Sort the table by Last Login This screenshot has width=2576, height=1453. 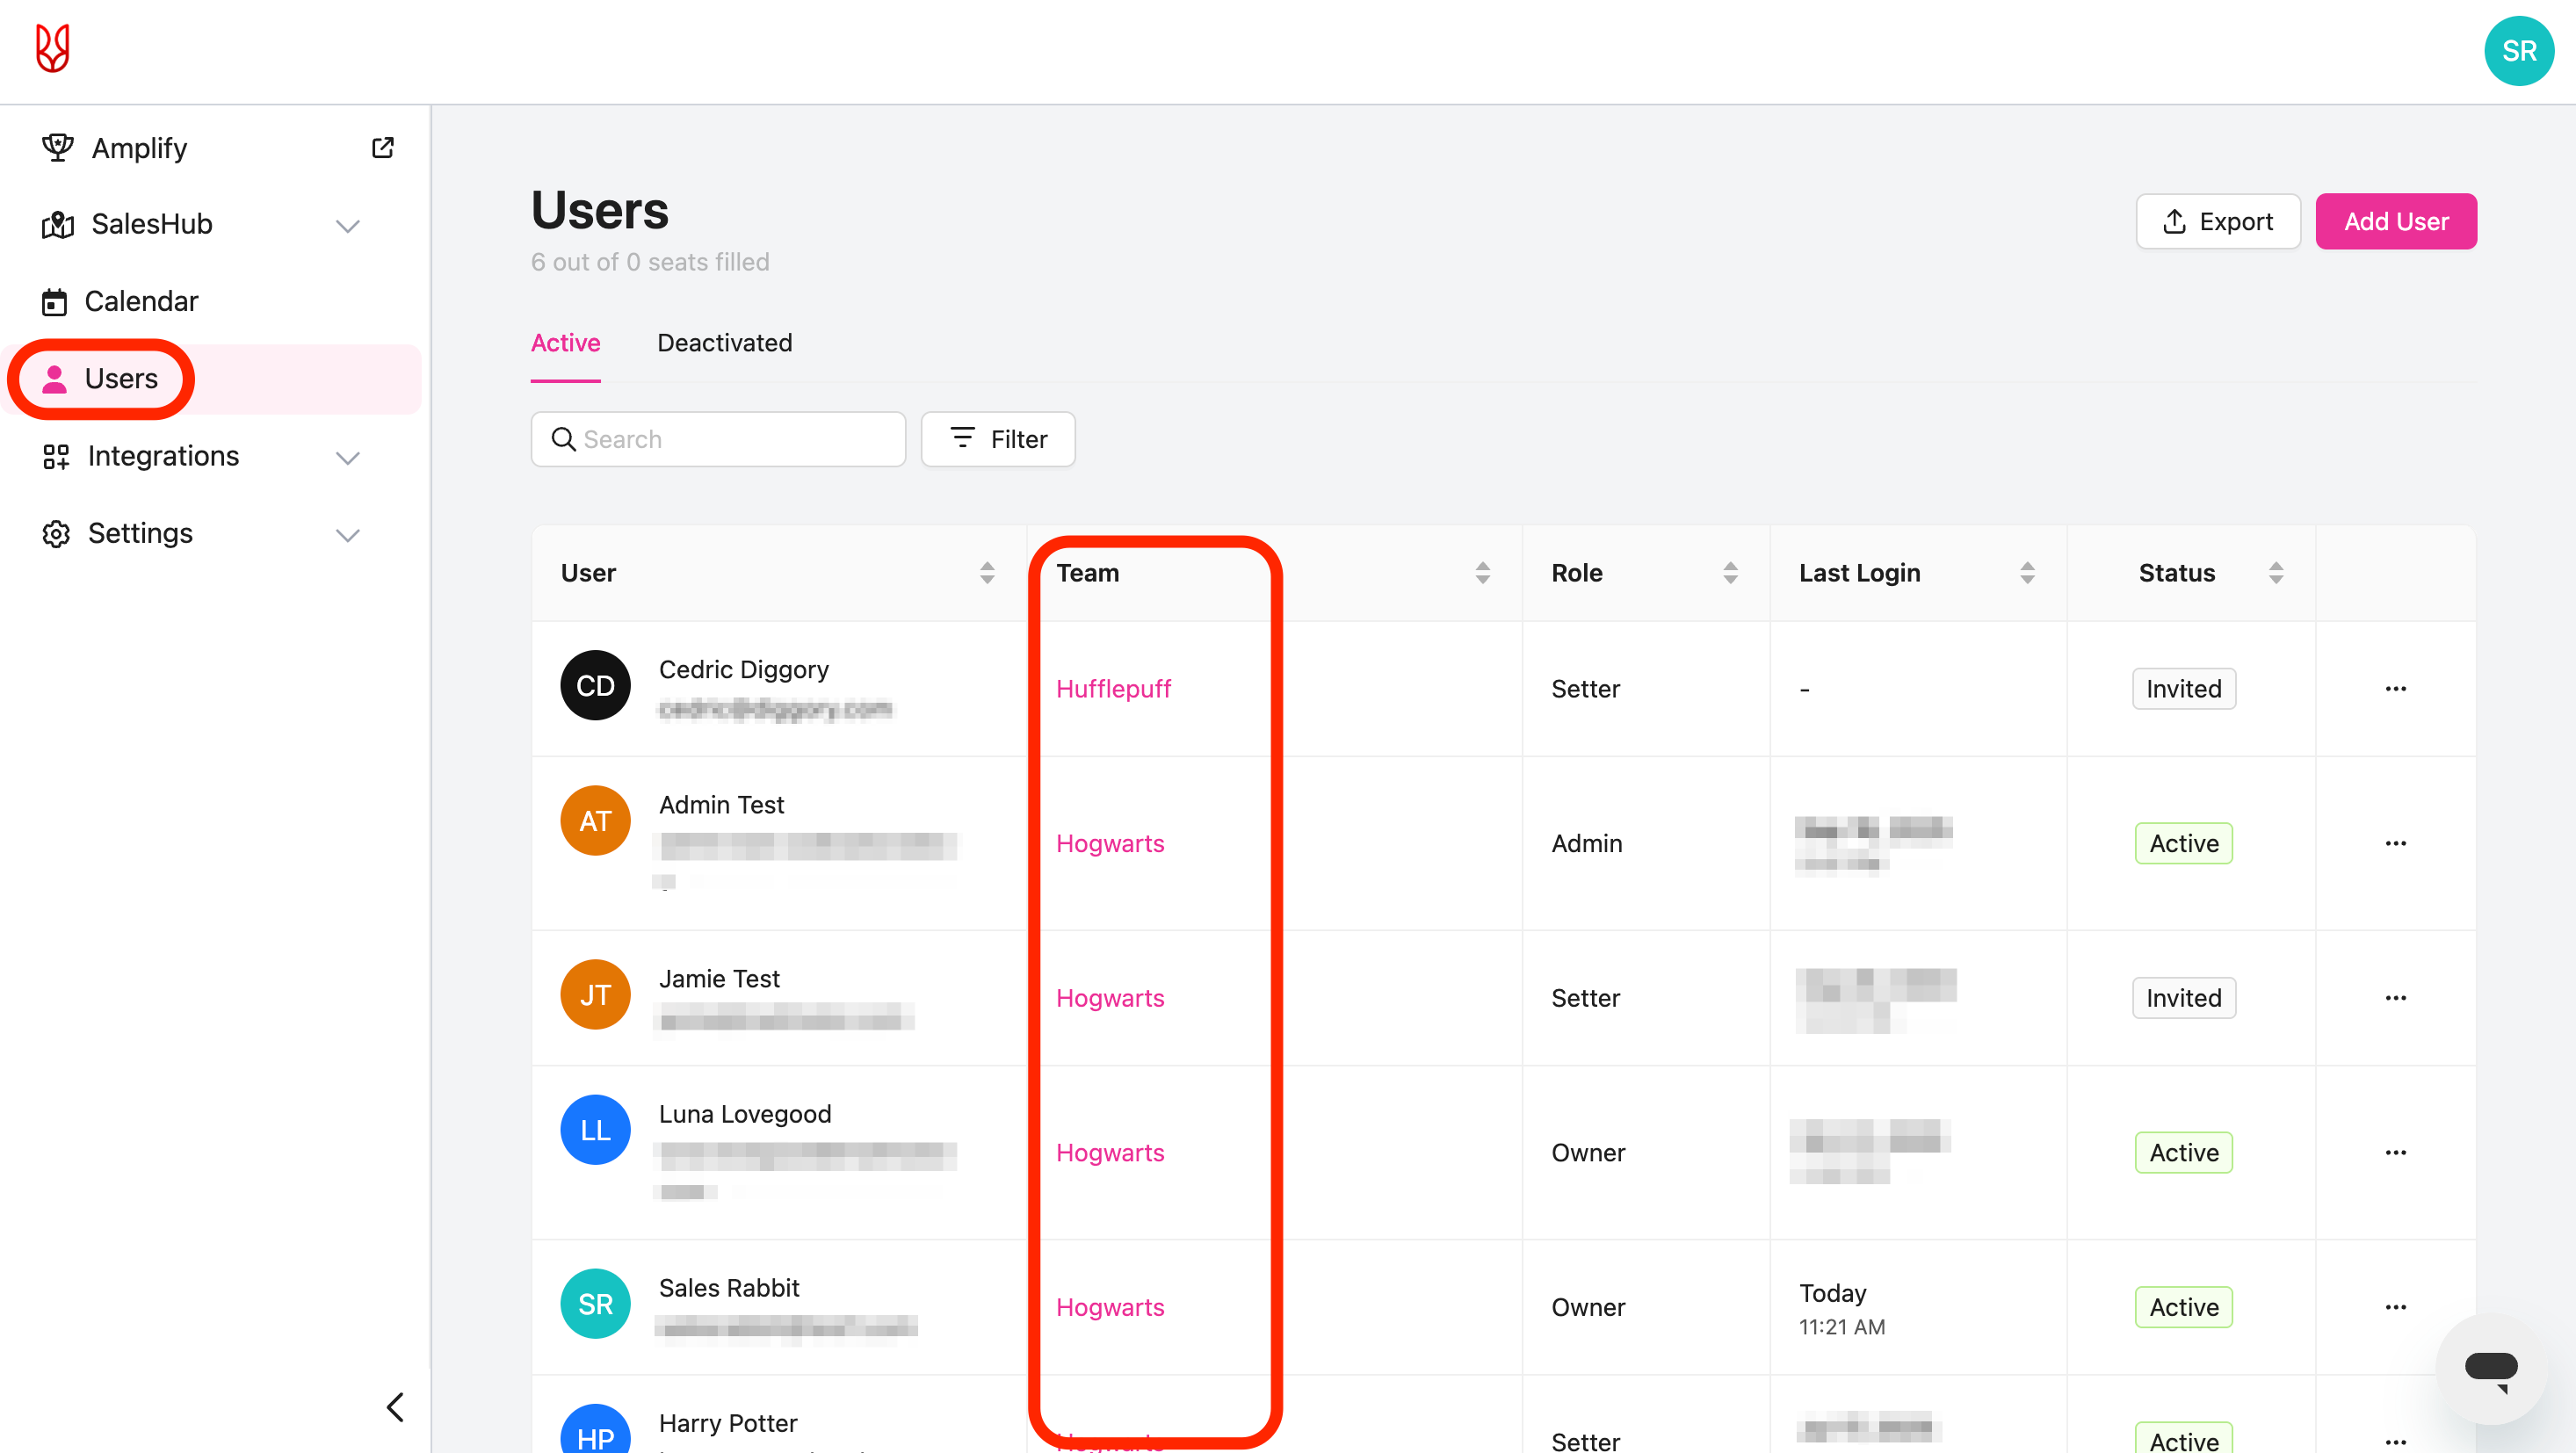click(x=2027, y=573)
